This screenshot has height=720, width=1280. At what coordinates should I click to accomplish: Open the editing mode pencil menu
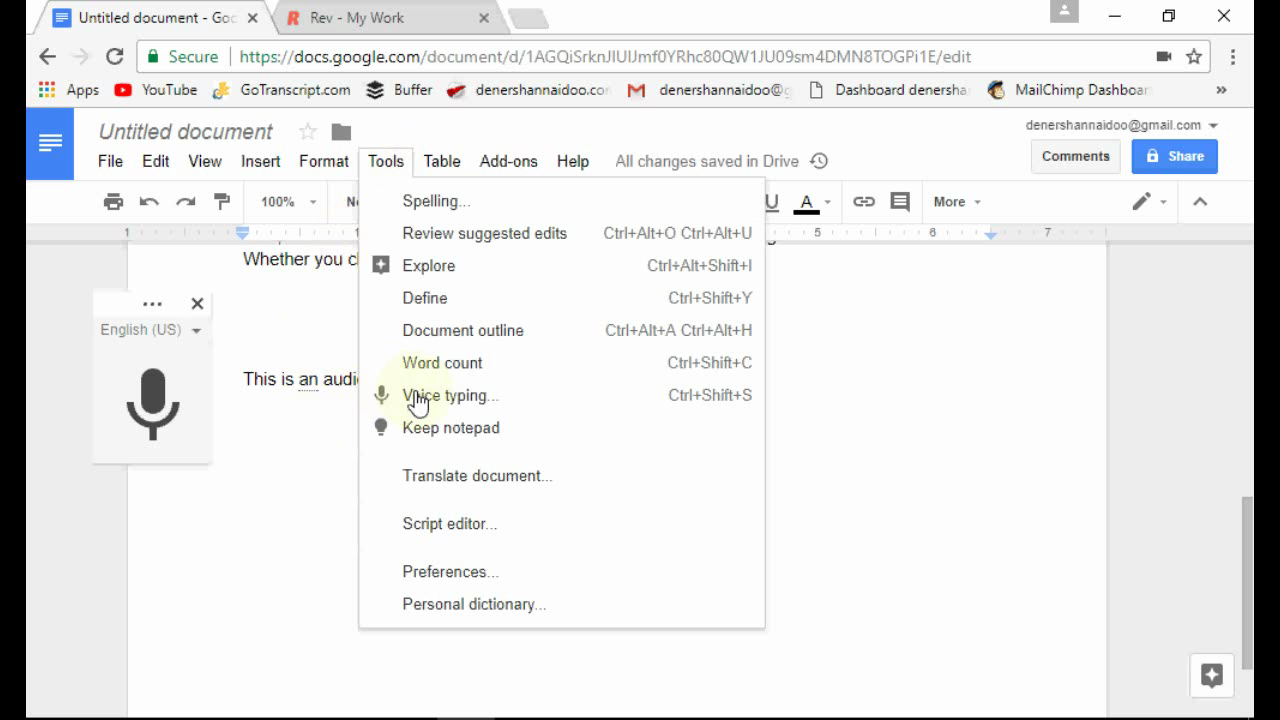1149,202
